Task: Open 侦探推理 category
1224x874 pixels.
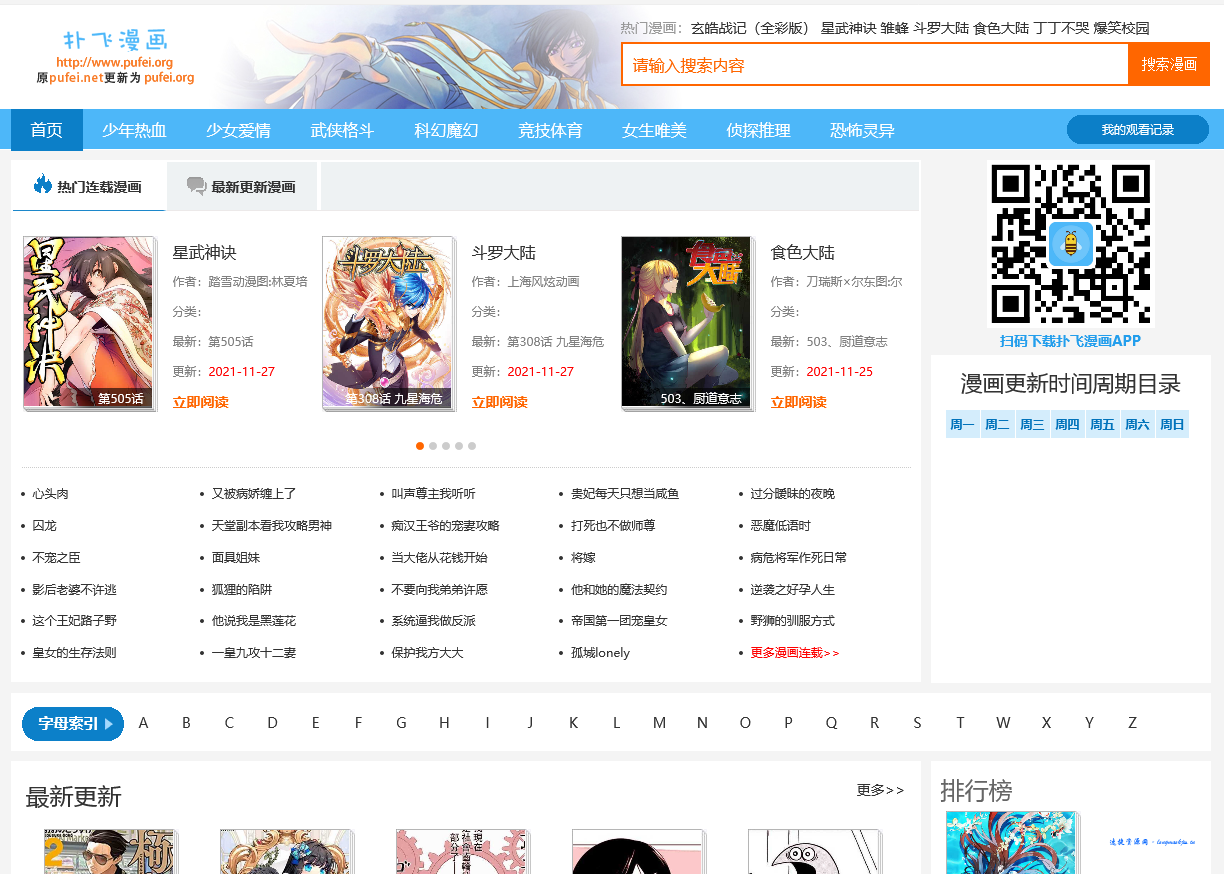Action: coord(758,130)
